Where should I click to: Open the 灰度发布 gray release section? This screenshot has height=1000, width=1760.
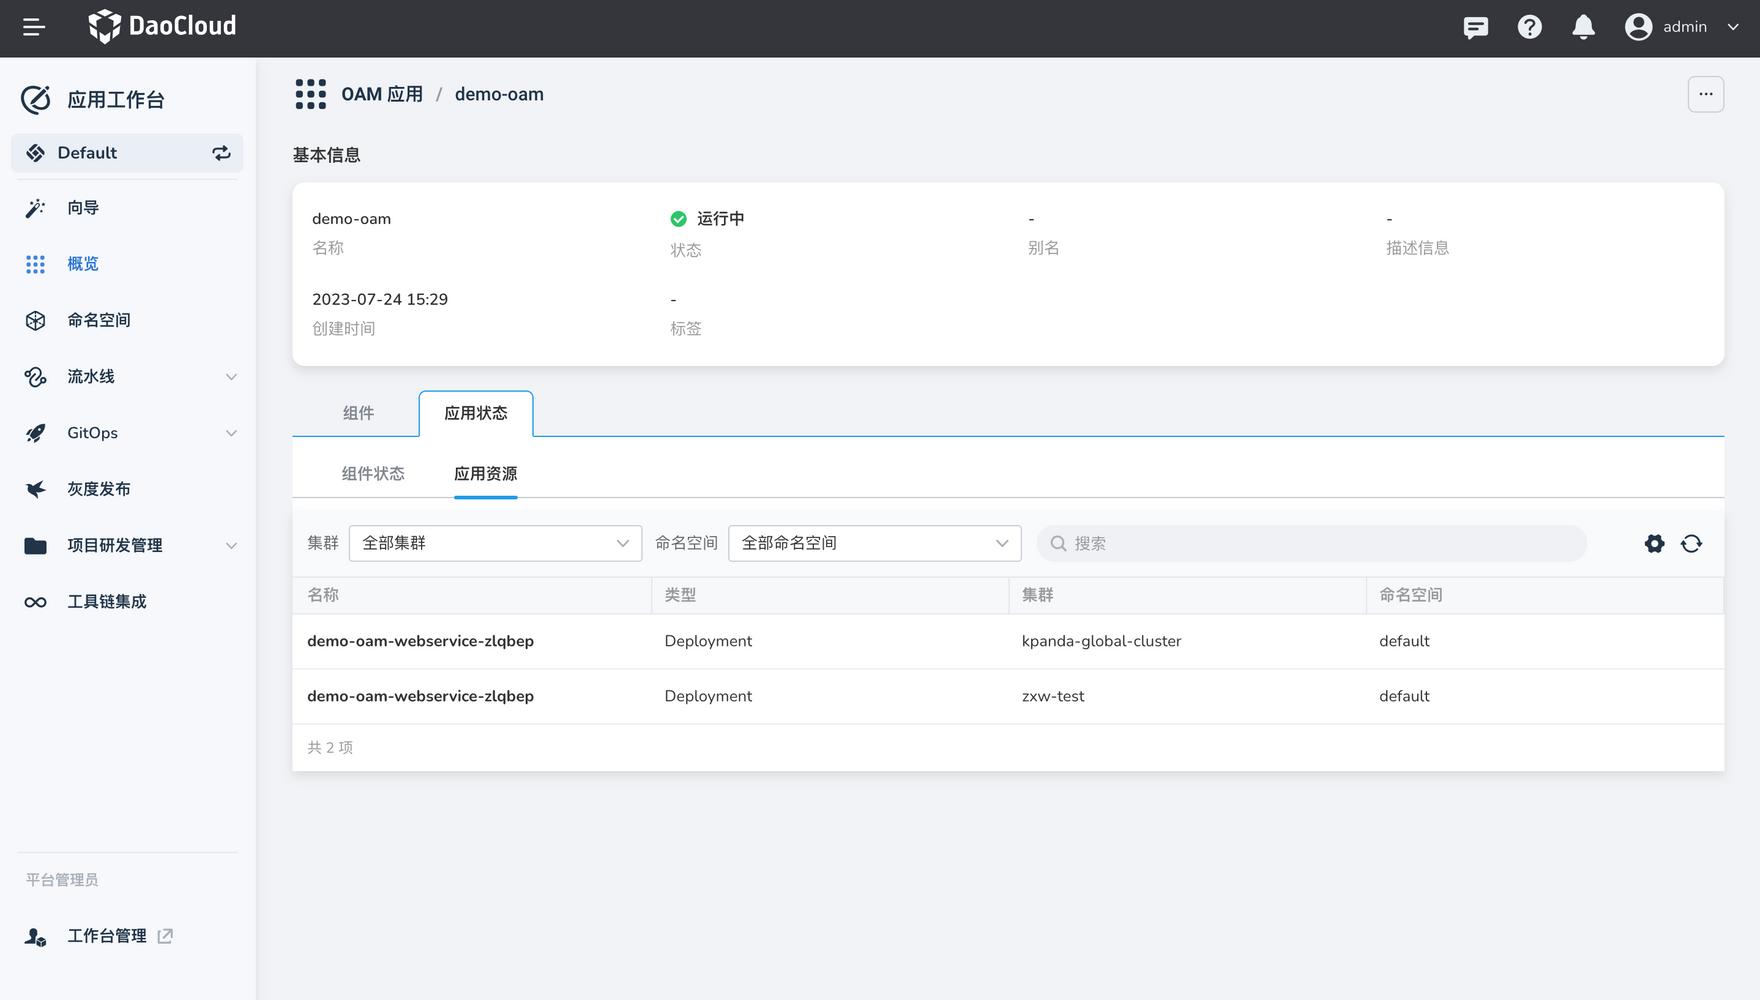(x=36, y=489)
